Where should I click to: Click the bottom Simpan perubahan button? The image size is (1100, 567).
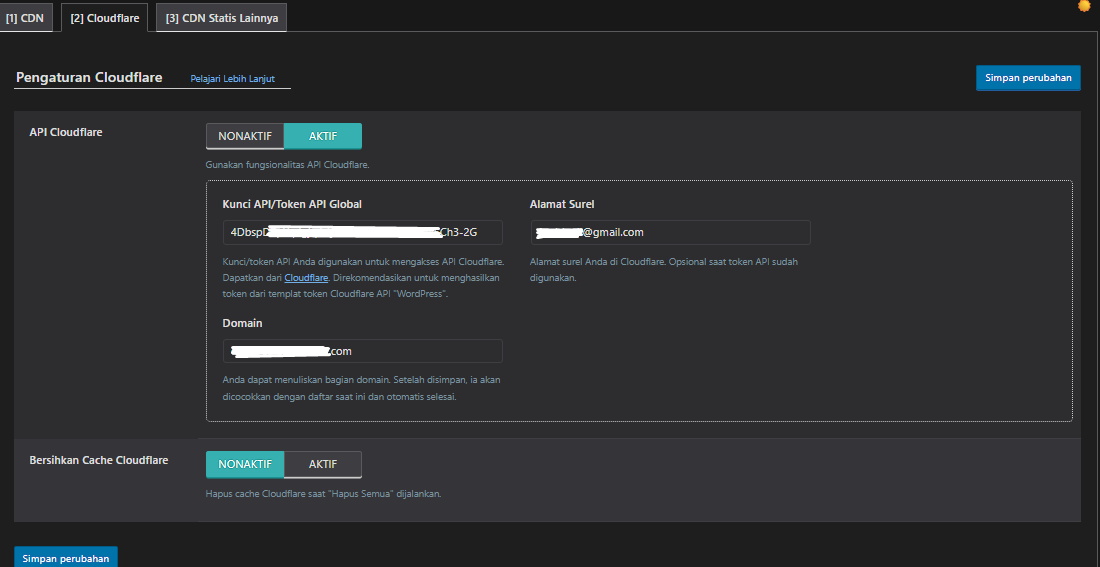(x=65, y=558)
